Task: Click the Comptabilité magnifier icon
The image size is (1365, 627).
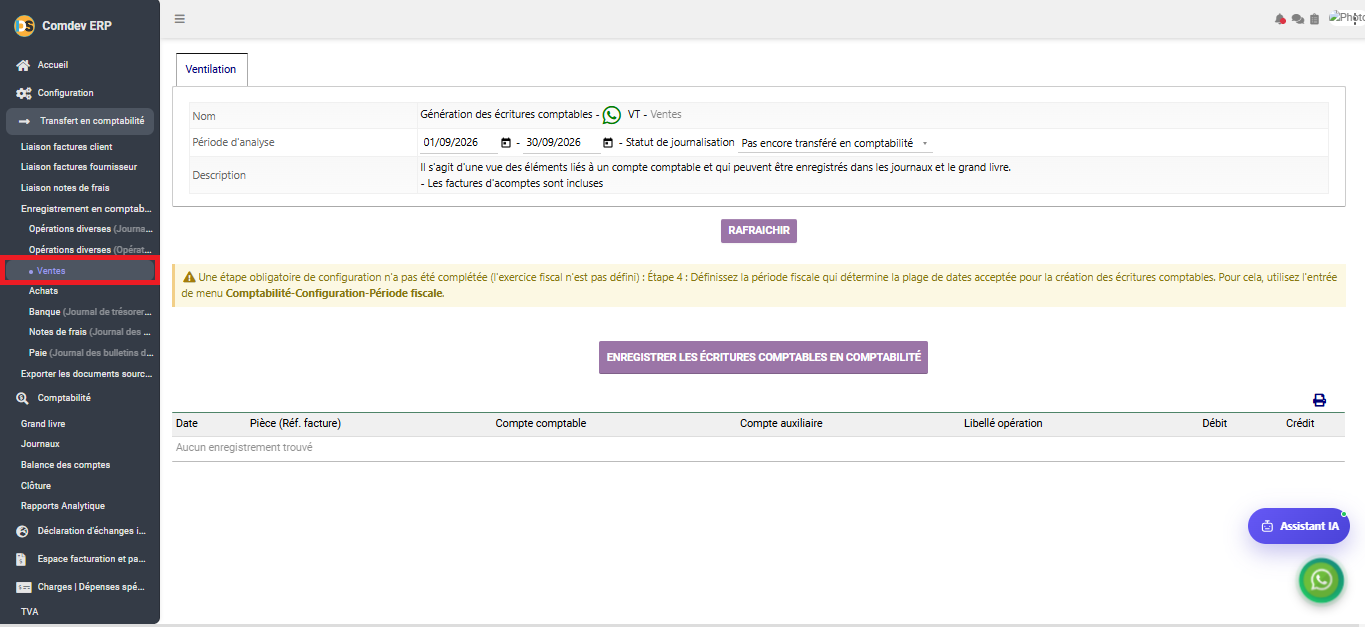Action: pyautogui.click(x=23, y=398)
